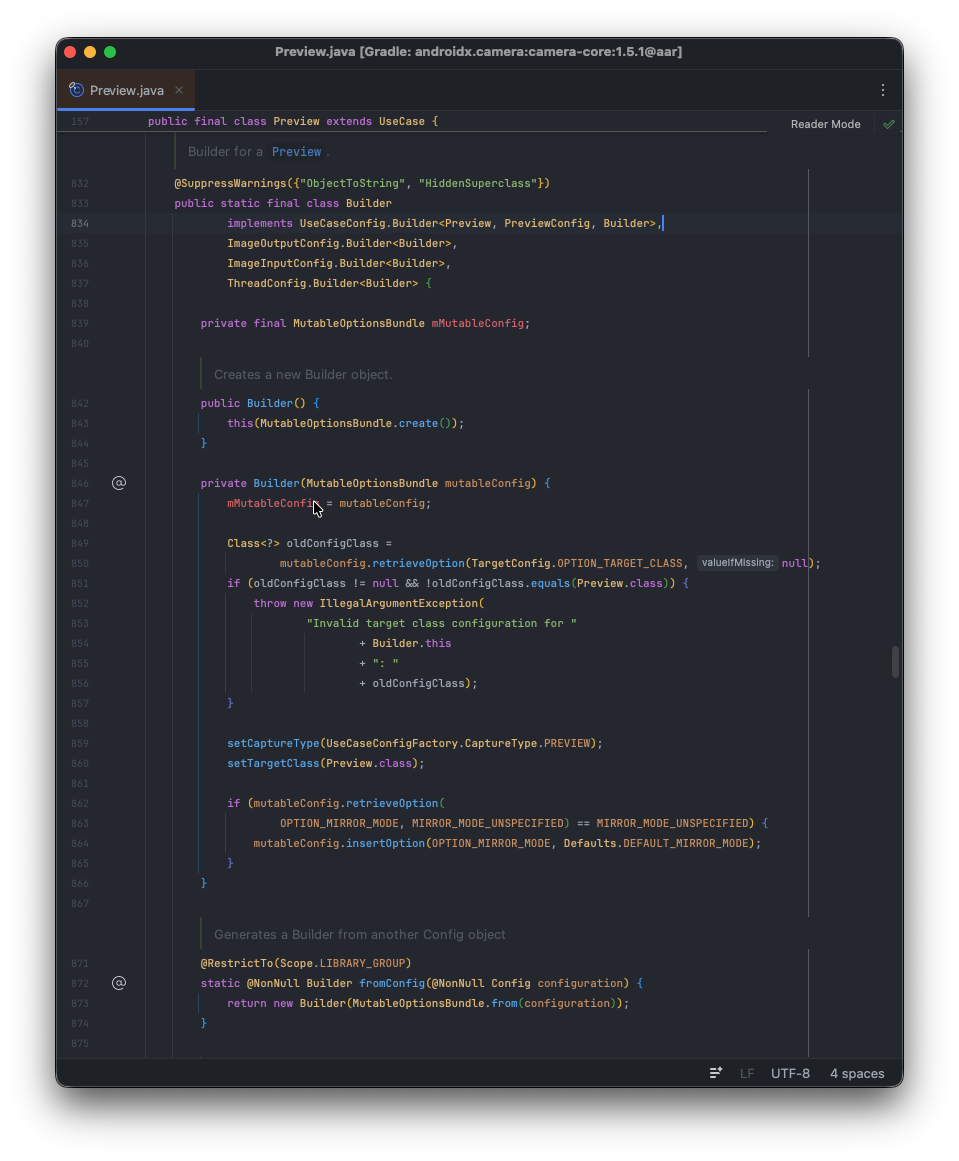Open the editor tab options kebab menu
Viewport: 959px width, 1161px height.
pyautogui.click(x=883, y=90)
